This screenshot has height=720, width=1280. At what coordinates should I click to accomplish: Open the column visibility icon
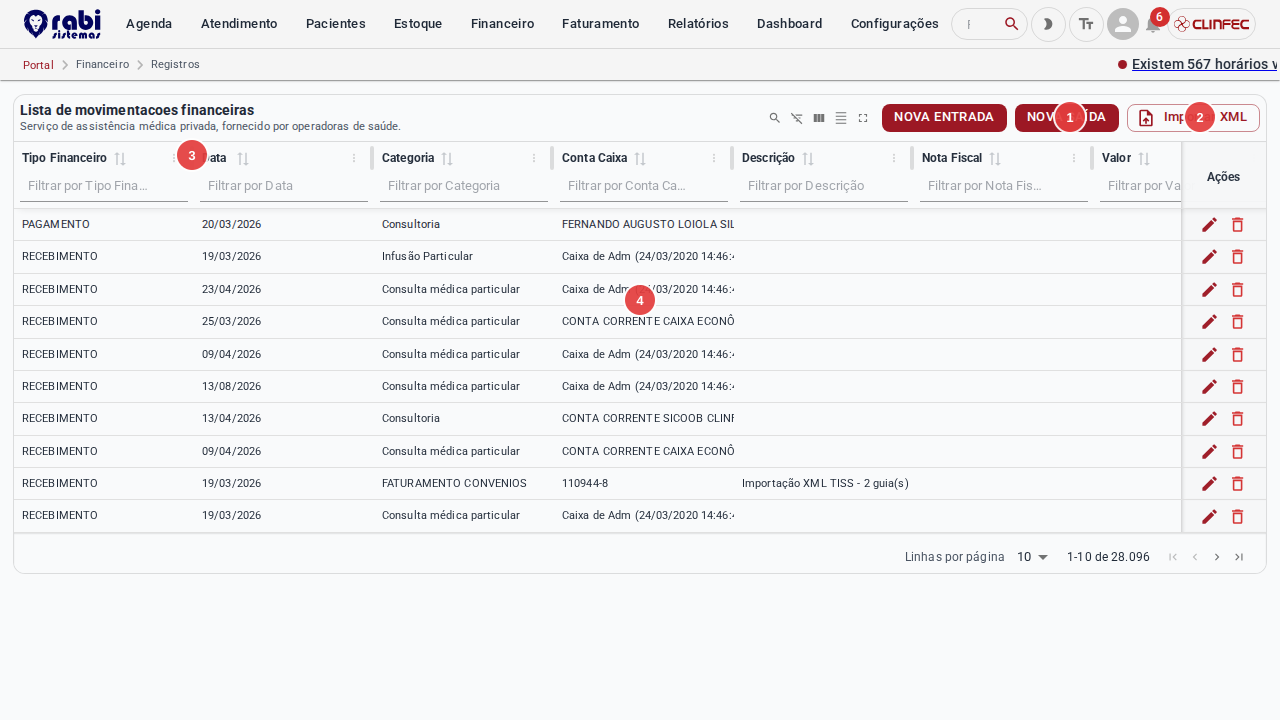(x=819, y=118)
